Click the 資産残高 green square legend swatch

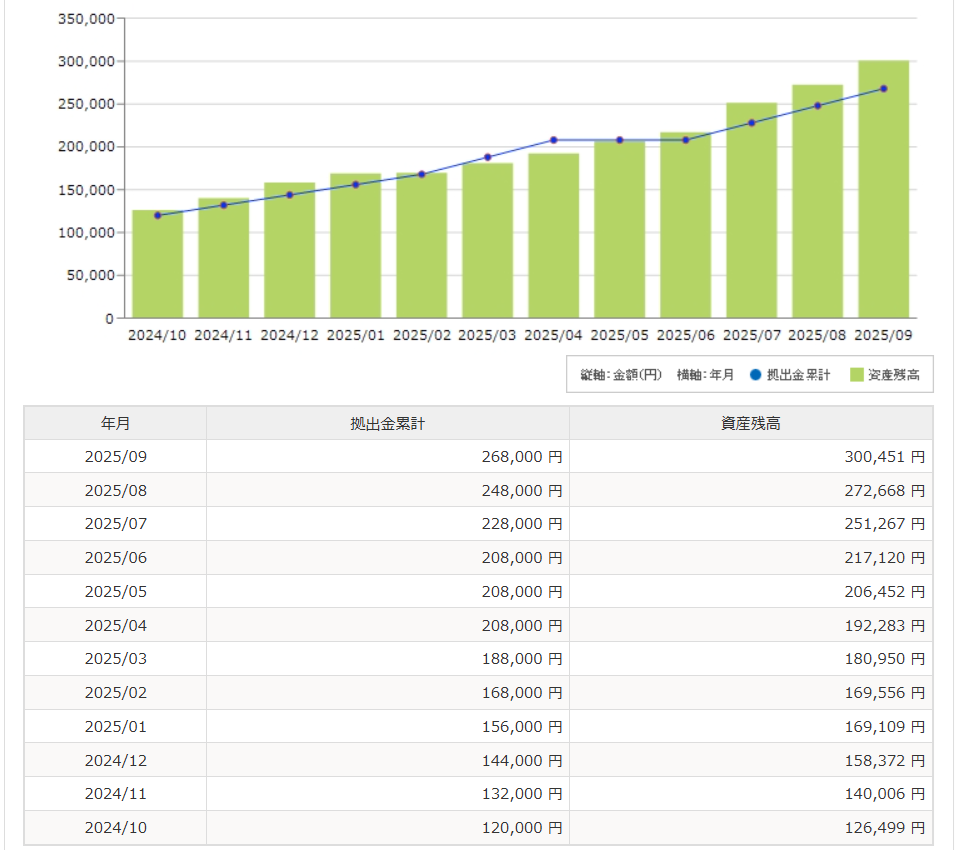coord(856,375)
